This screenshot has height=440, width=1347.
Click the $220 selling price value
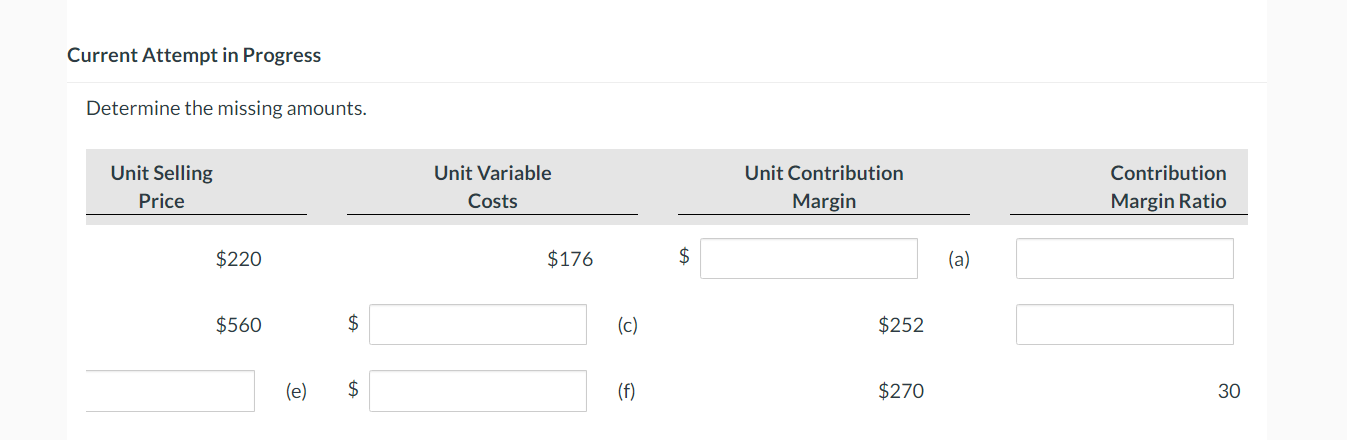(239, 259)
